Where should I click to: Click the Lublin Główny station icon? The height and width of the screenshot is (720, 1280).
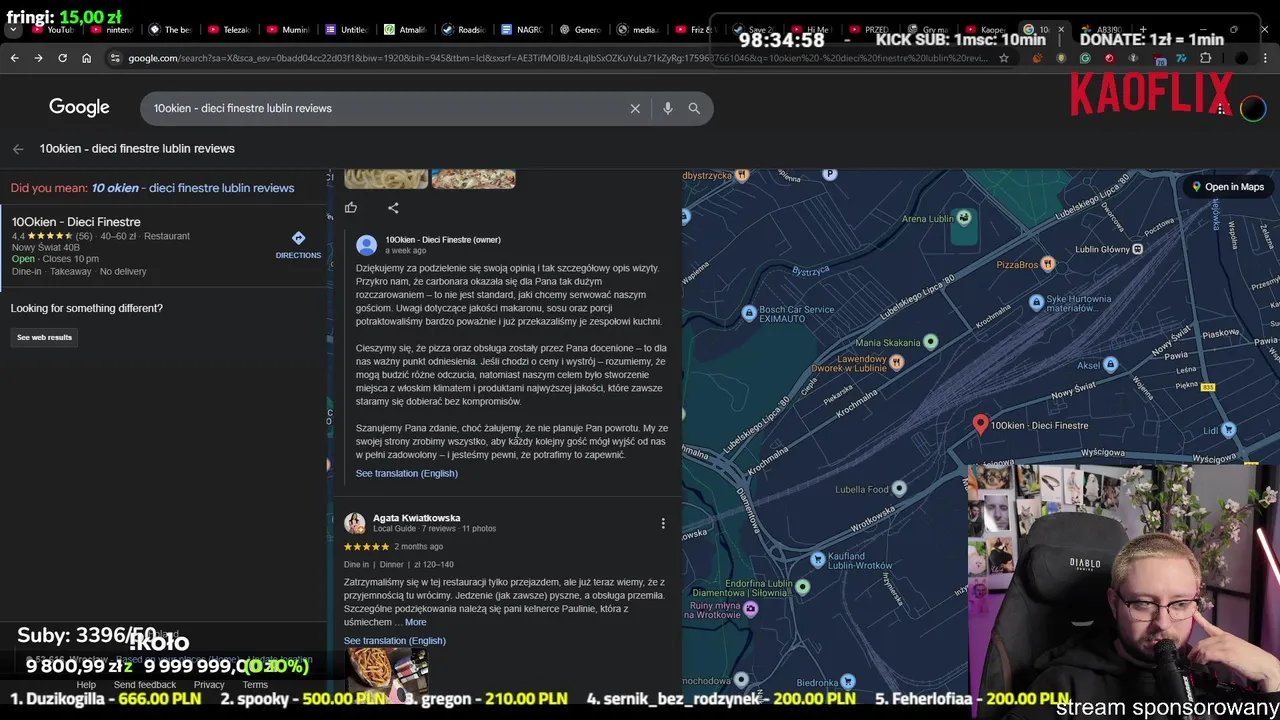click(x=1137, y=249)
